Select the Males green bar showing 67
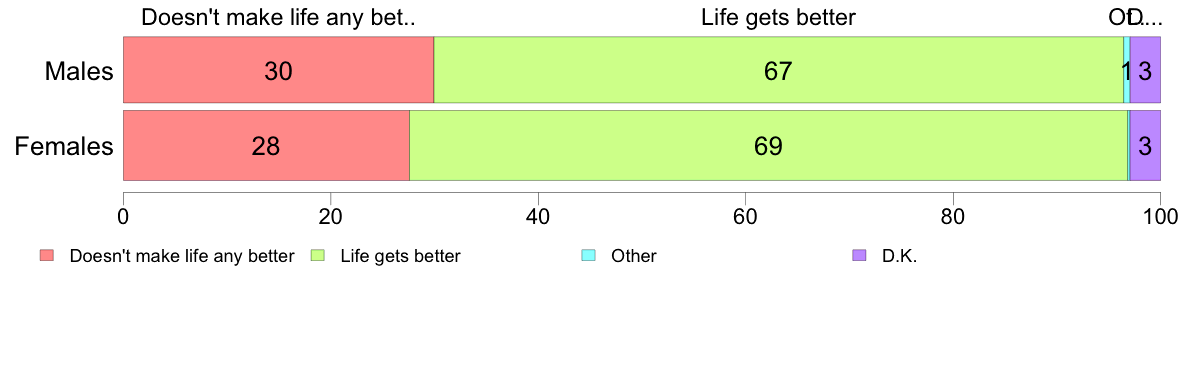 click(778, 70)
